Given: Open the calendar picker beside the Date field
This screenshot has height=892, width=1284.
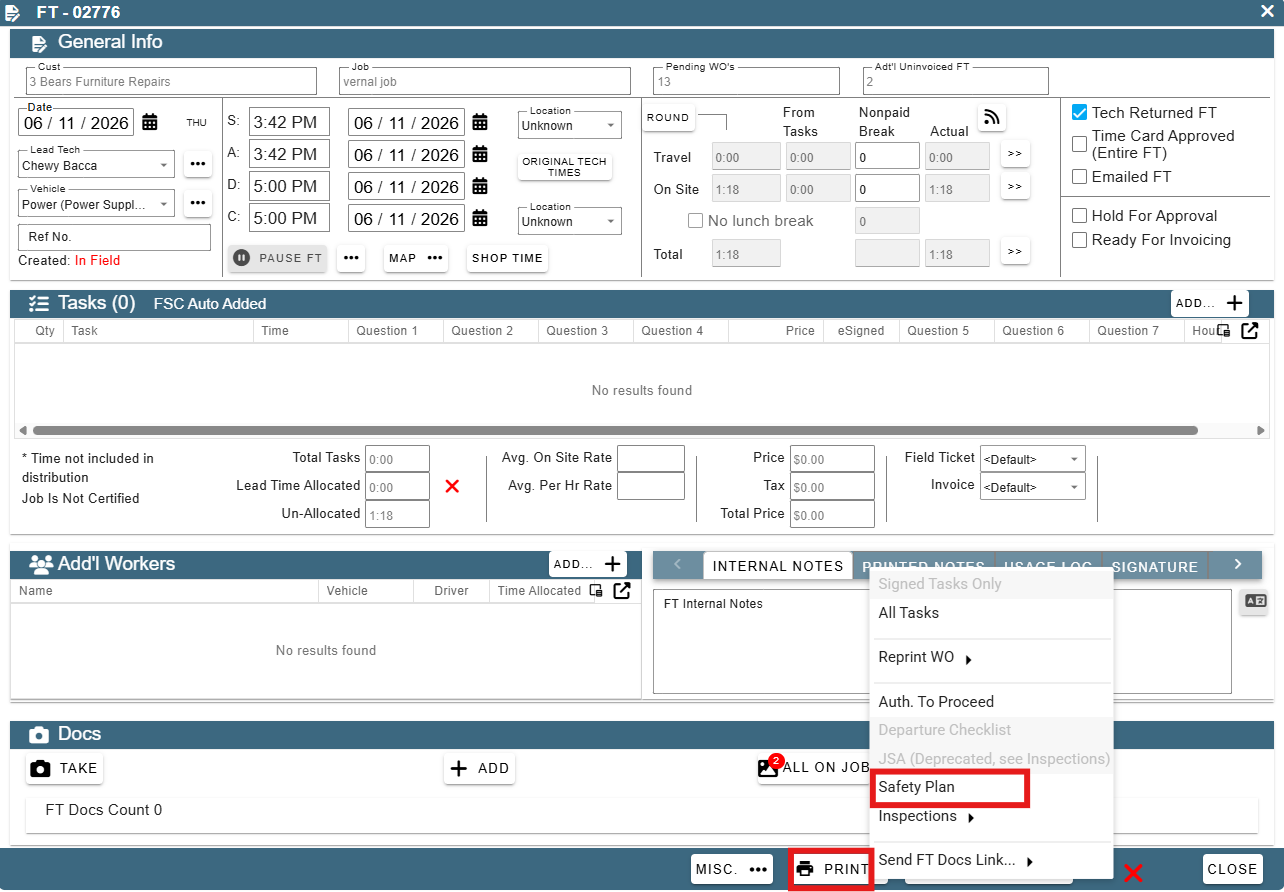Looking at the screenshot, I should (x=150, y=122).
